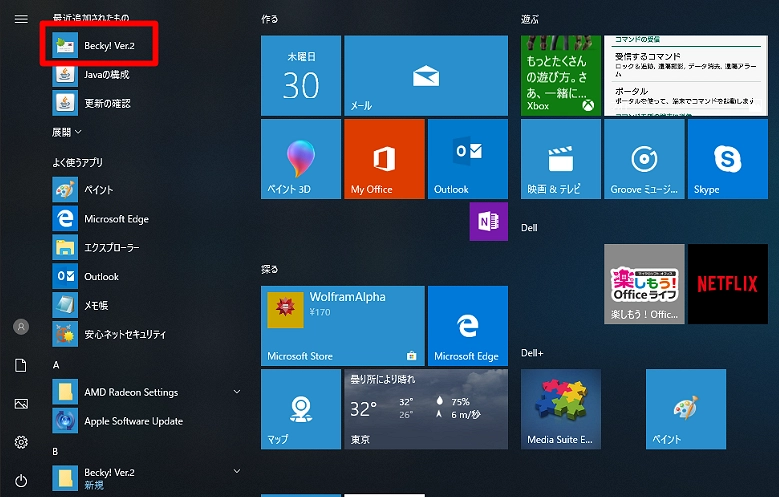779x497 pixels.
Task: Open Becky! Ver.2 in recently added list
Action: point(109,45)
